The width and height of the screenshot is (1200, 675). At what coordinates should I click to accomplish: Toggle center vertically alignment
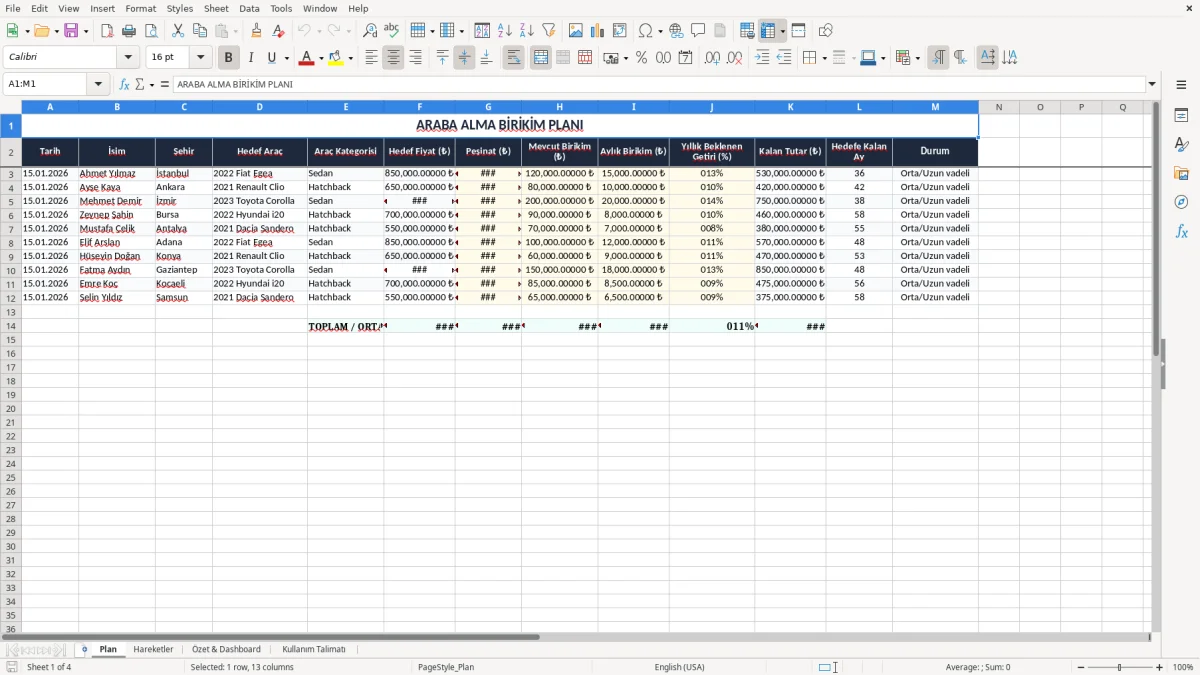464,58
